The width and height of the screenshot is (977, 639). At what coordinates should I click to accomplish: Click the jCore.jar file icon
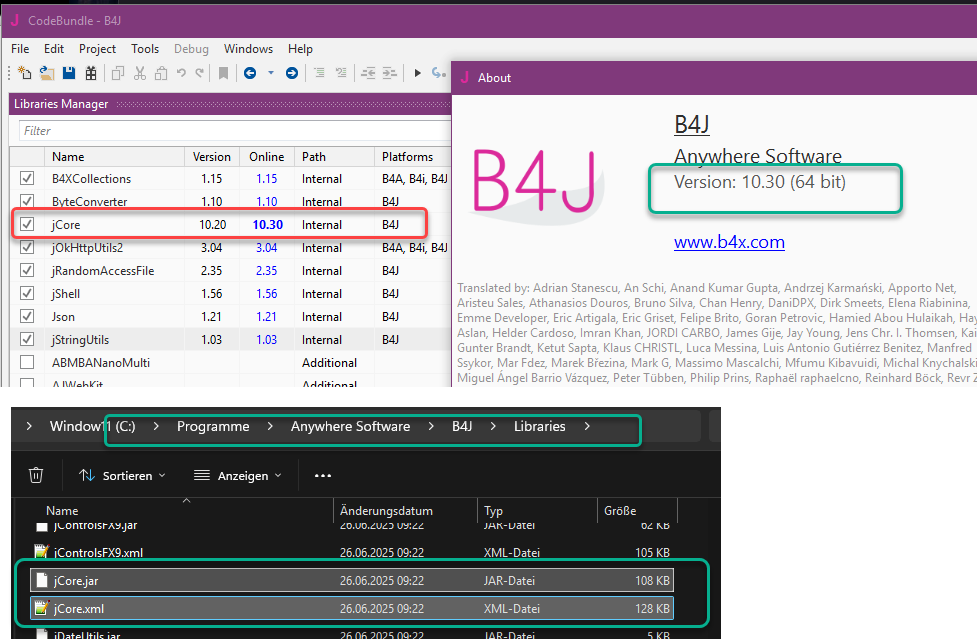pyautogui.click(x=42, y=580)
